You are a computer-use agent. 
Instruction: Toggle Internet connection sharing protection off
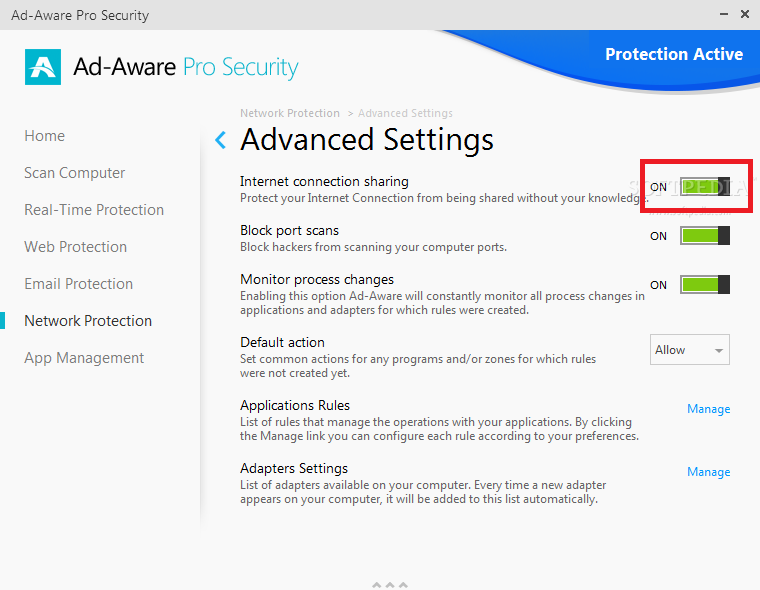pos(705,187)
